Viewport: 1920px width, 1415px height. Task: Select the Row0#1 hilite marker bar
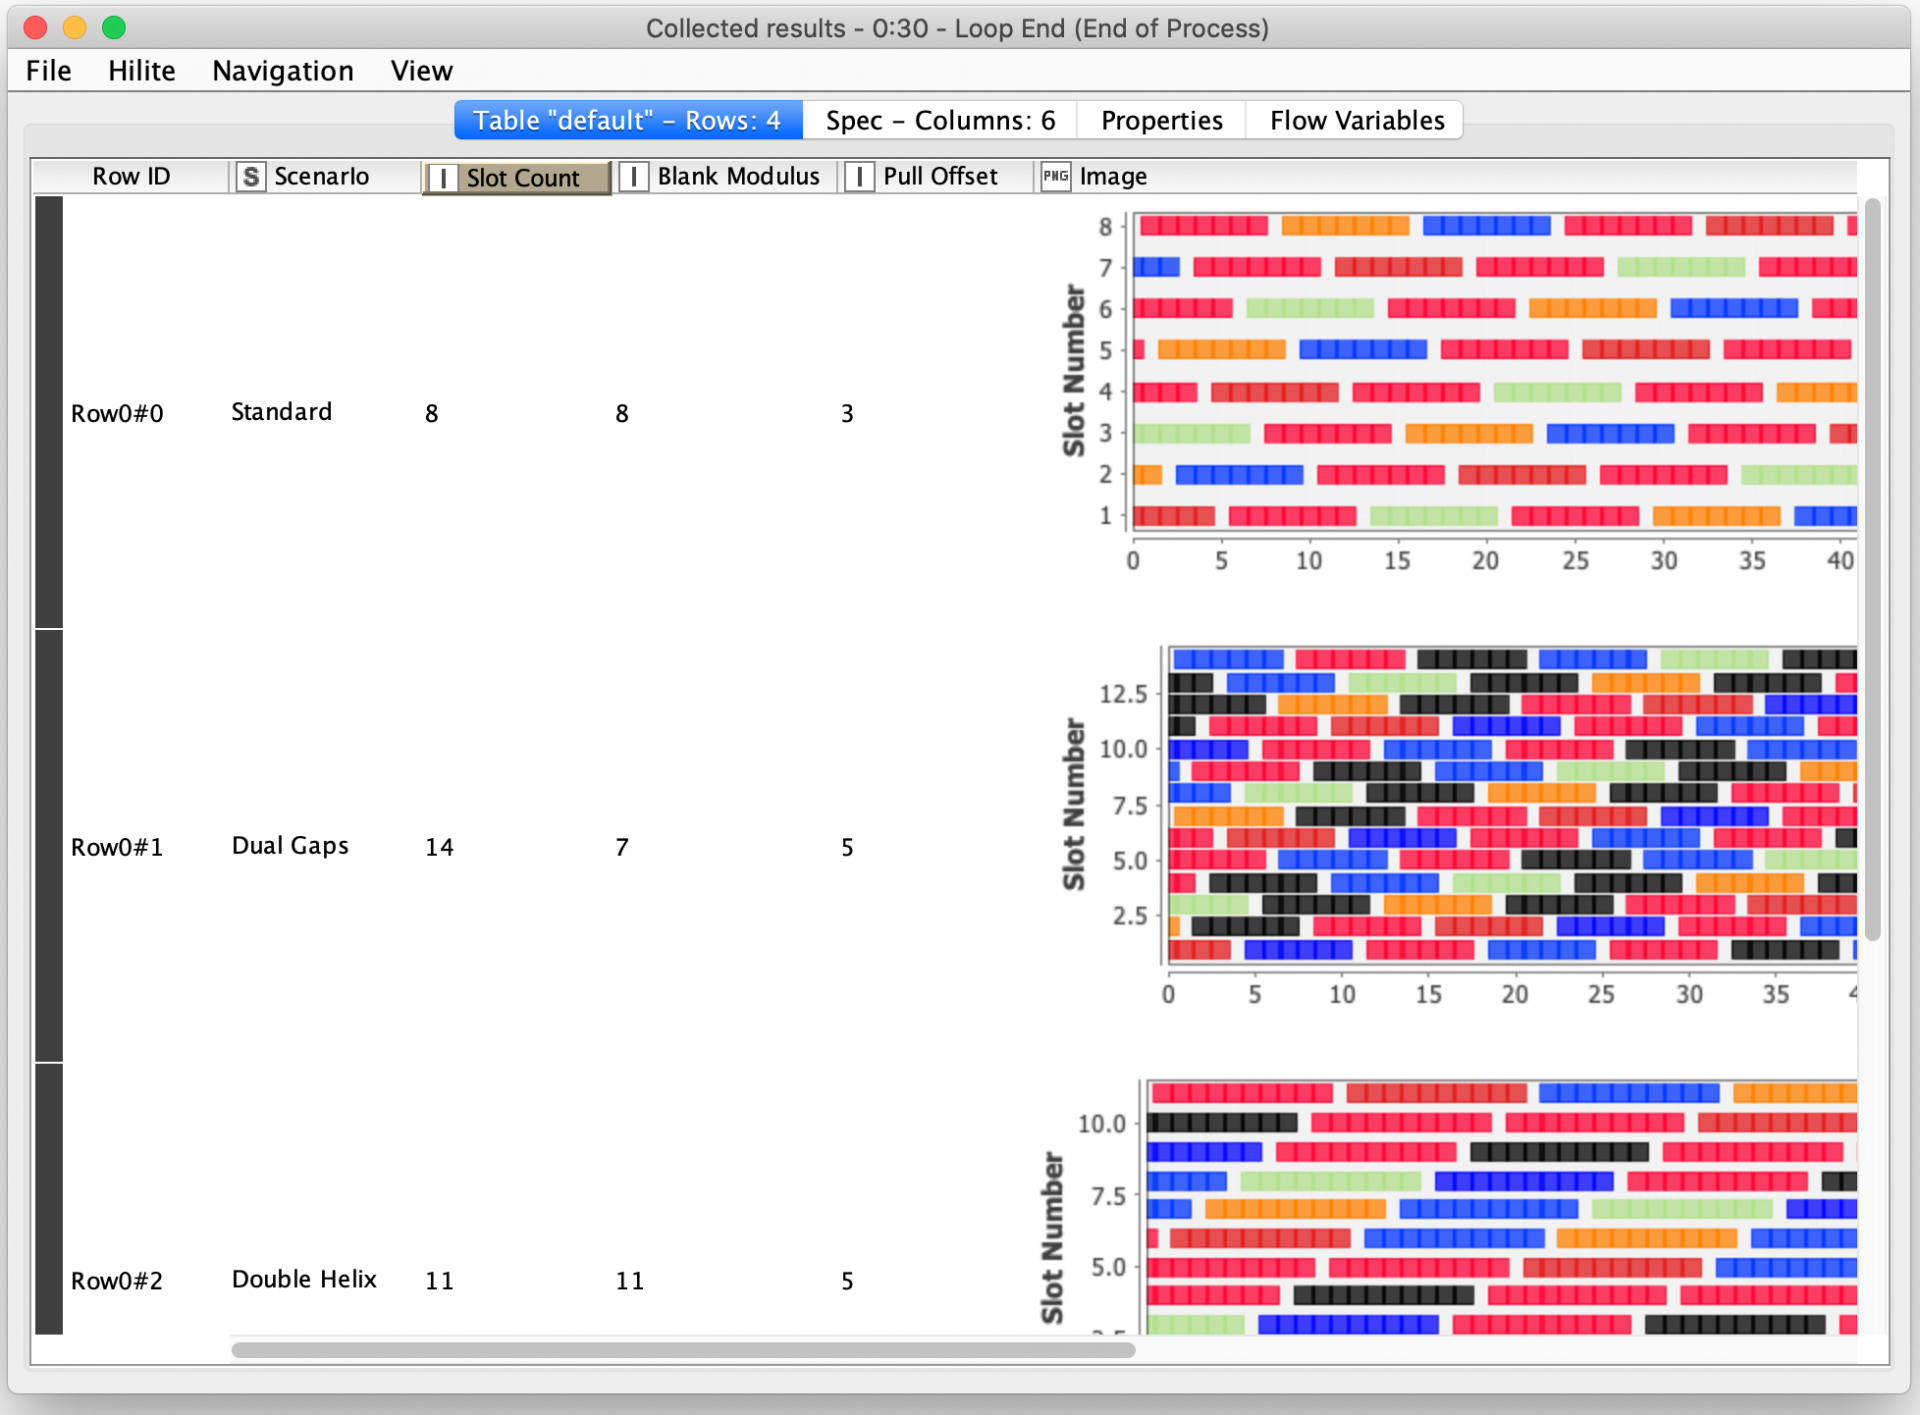(x=47, y=845)
